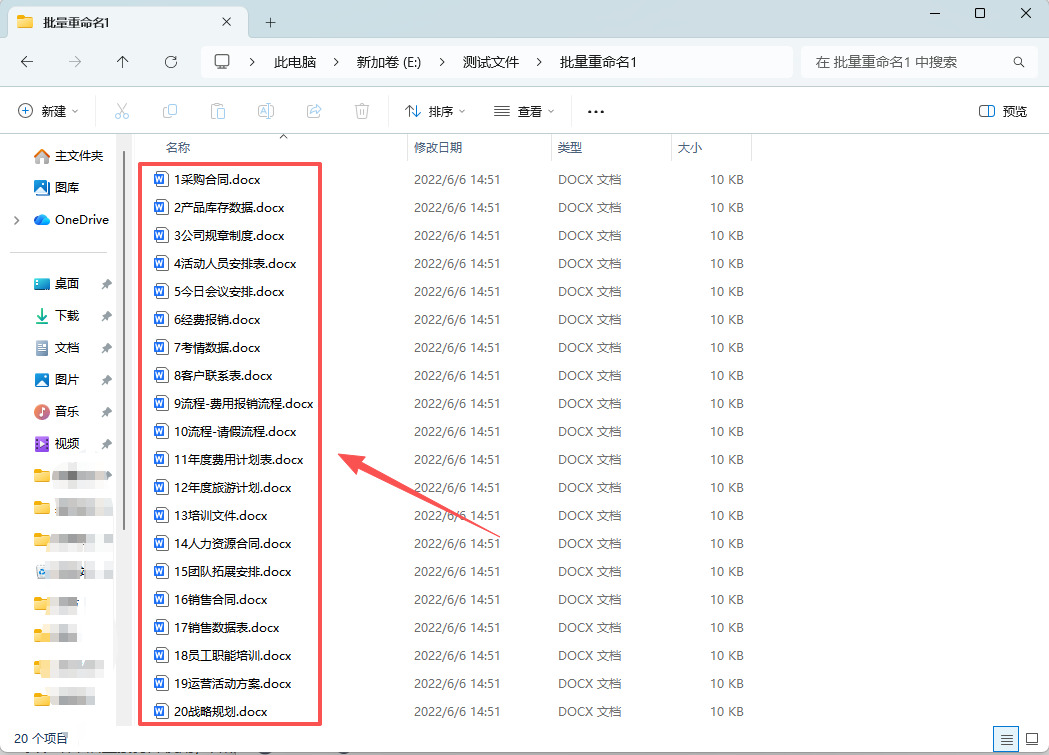Open the more options ellipsis menu

596,112
